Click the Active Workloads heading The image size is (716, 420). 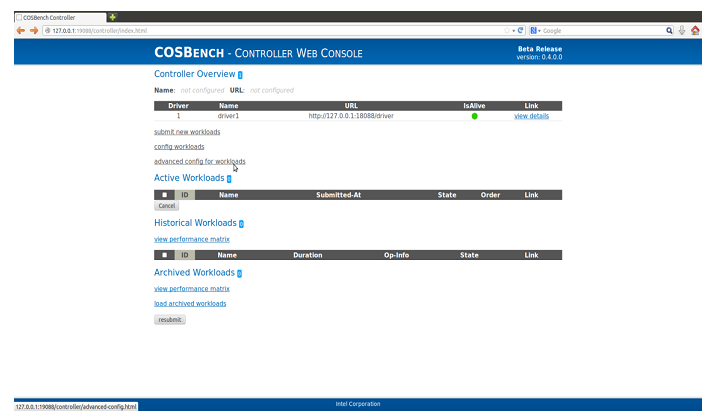(189, 178)
